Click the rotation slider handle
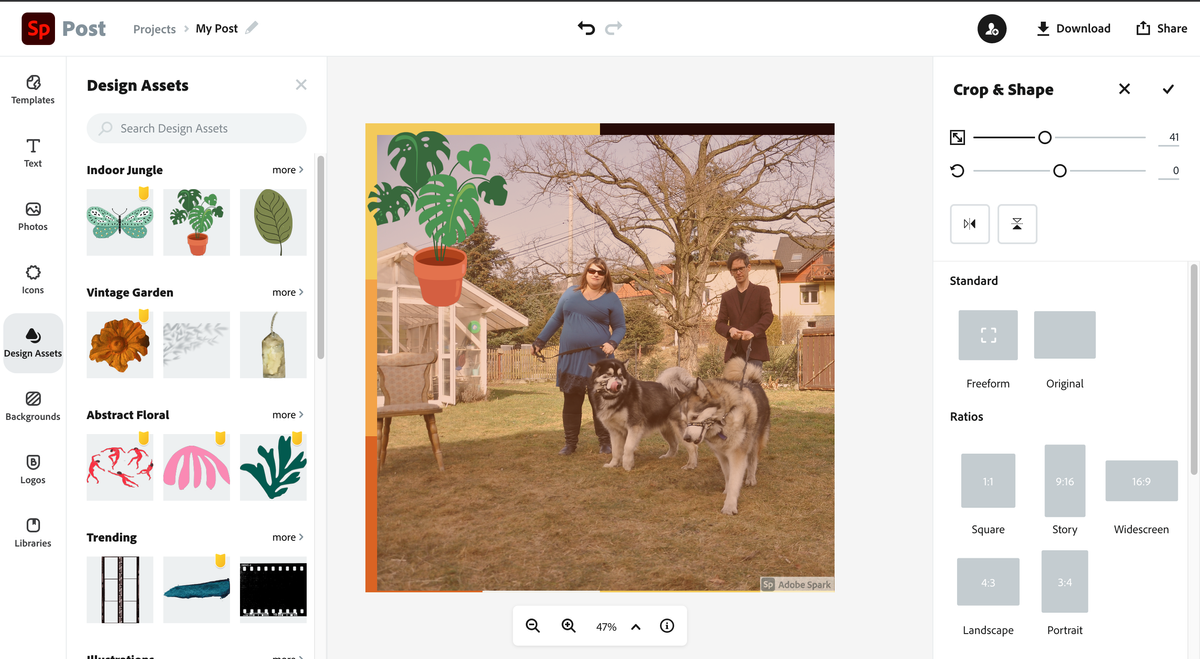This screenshot has width=1200, height=659. pyautogui.click(x=1059, y=171)
